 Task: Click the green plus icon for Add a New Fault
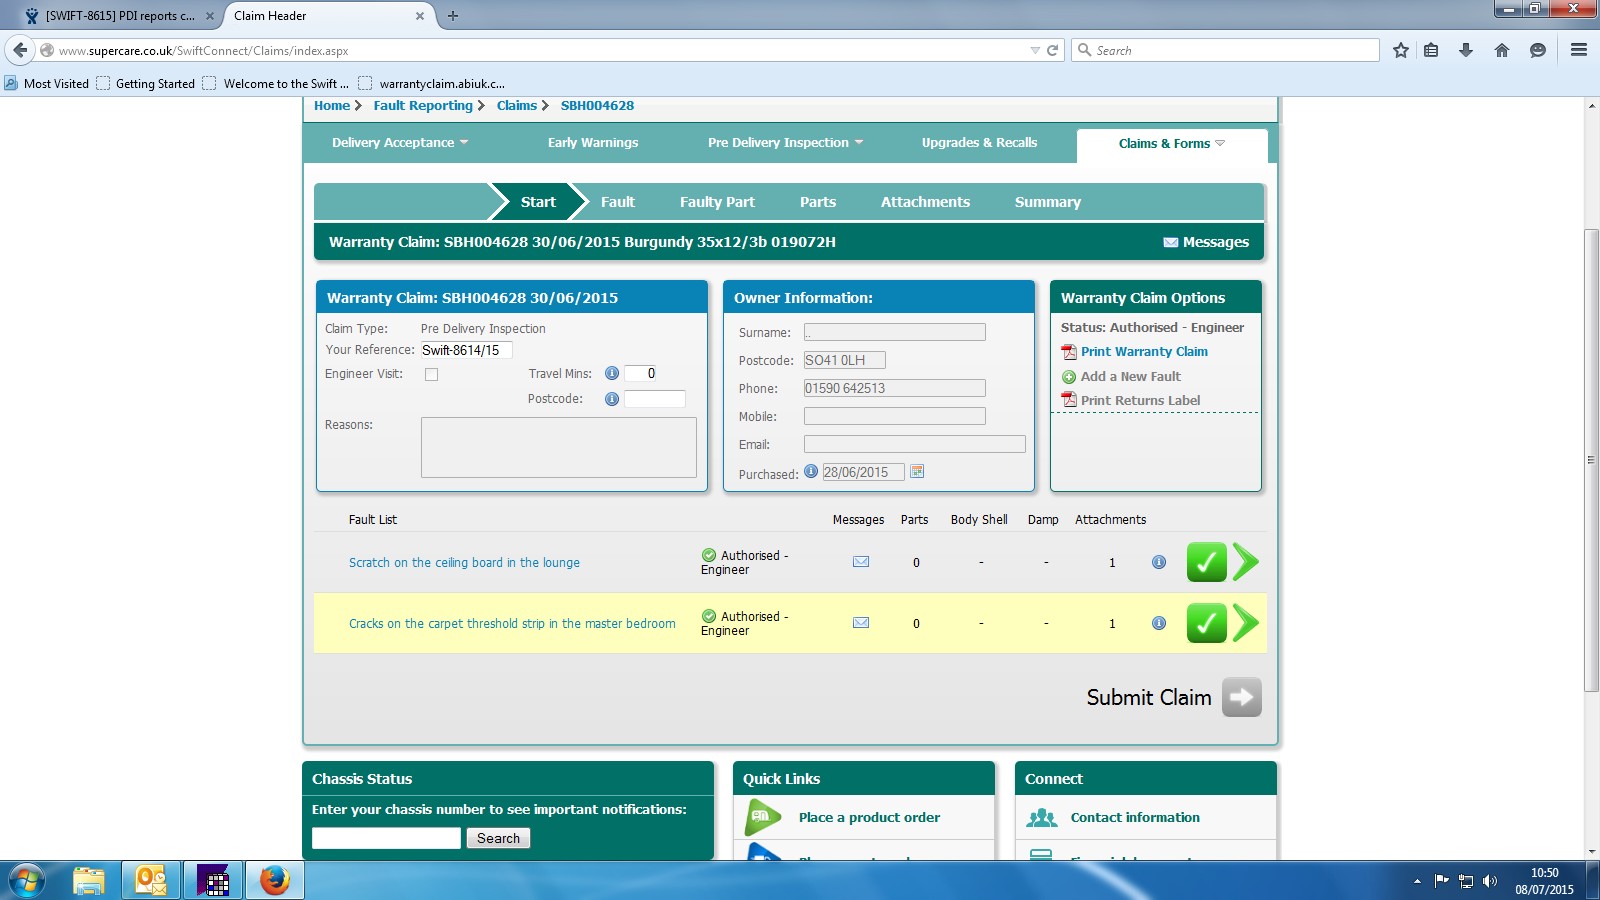pyautogui.click(x=1069, y=377)
